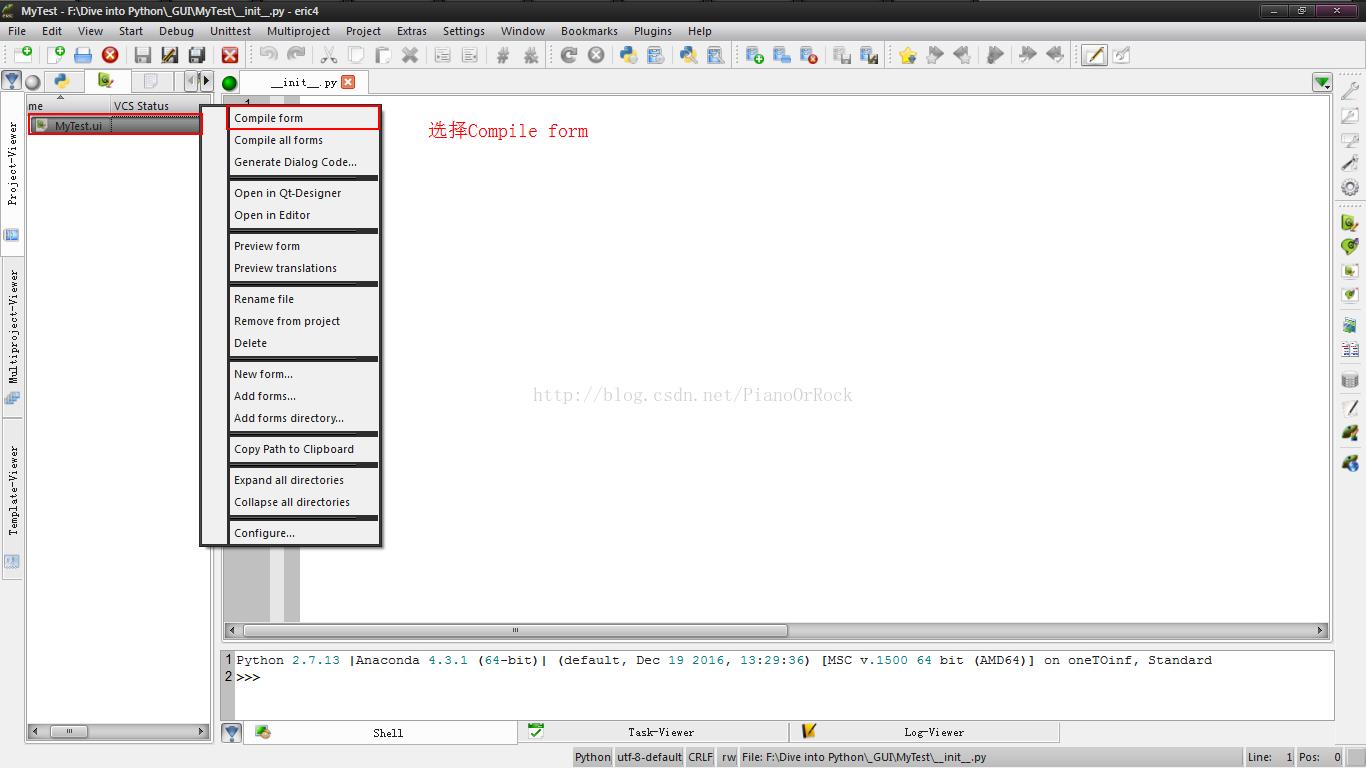
Task: Close the __init__.py editor tab
Action: tap(348, 82)
